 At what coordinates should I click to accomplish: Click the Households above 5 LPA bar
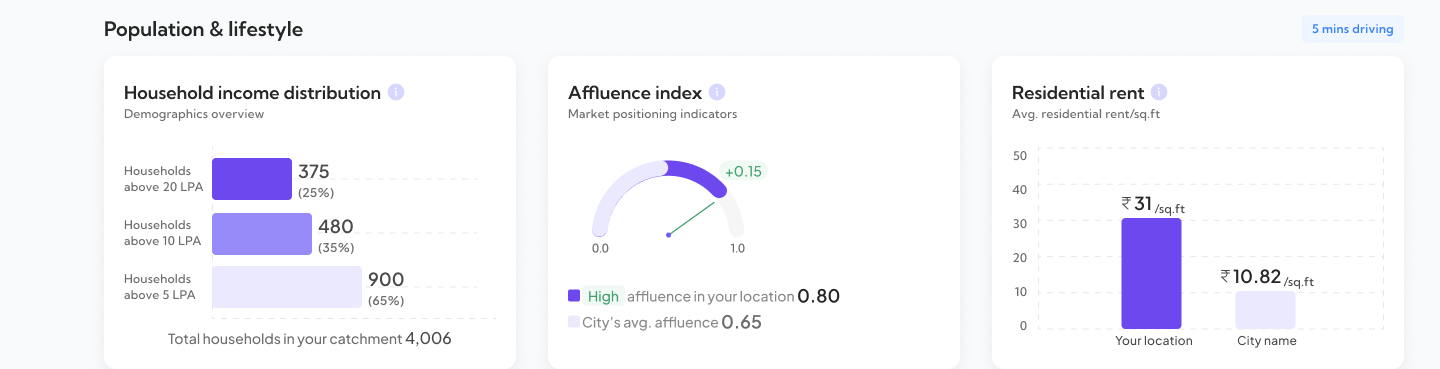287,287
